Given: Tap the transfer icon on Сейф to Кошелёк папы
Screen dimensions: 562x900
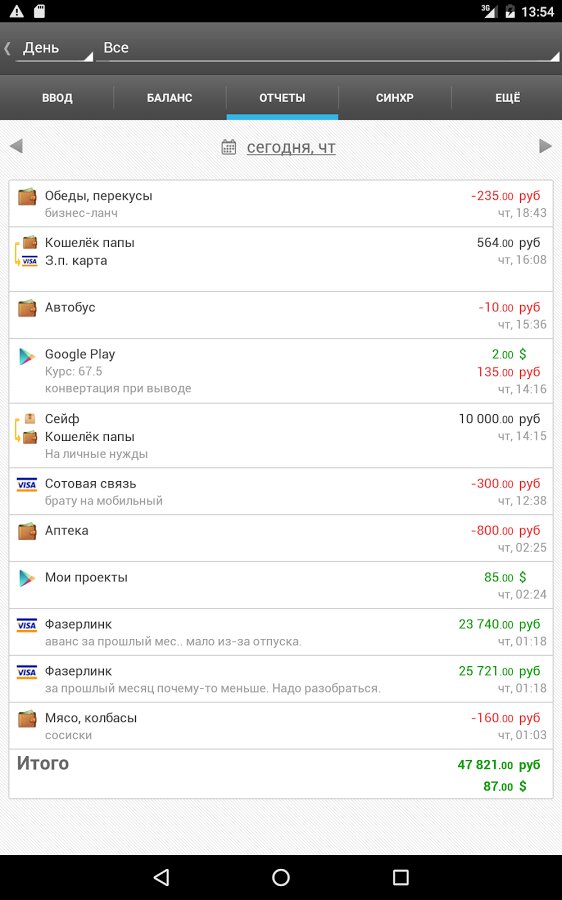Looking at the screenshot, I should (26, 428).
